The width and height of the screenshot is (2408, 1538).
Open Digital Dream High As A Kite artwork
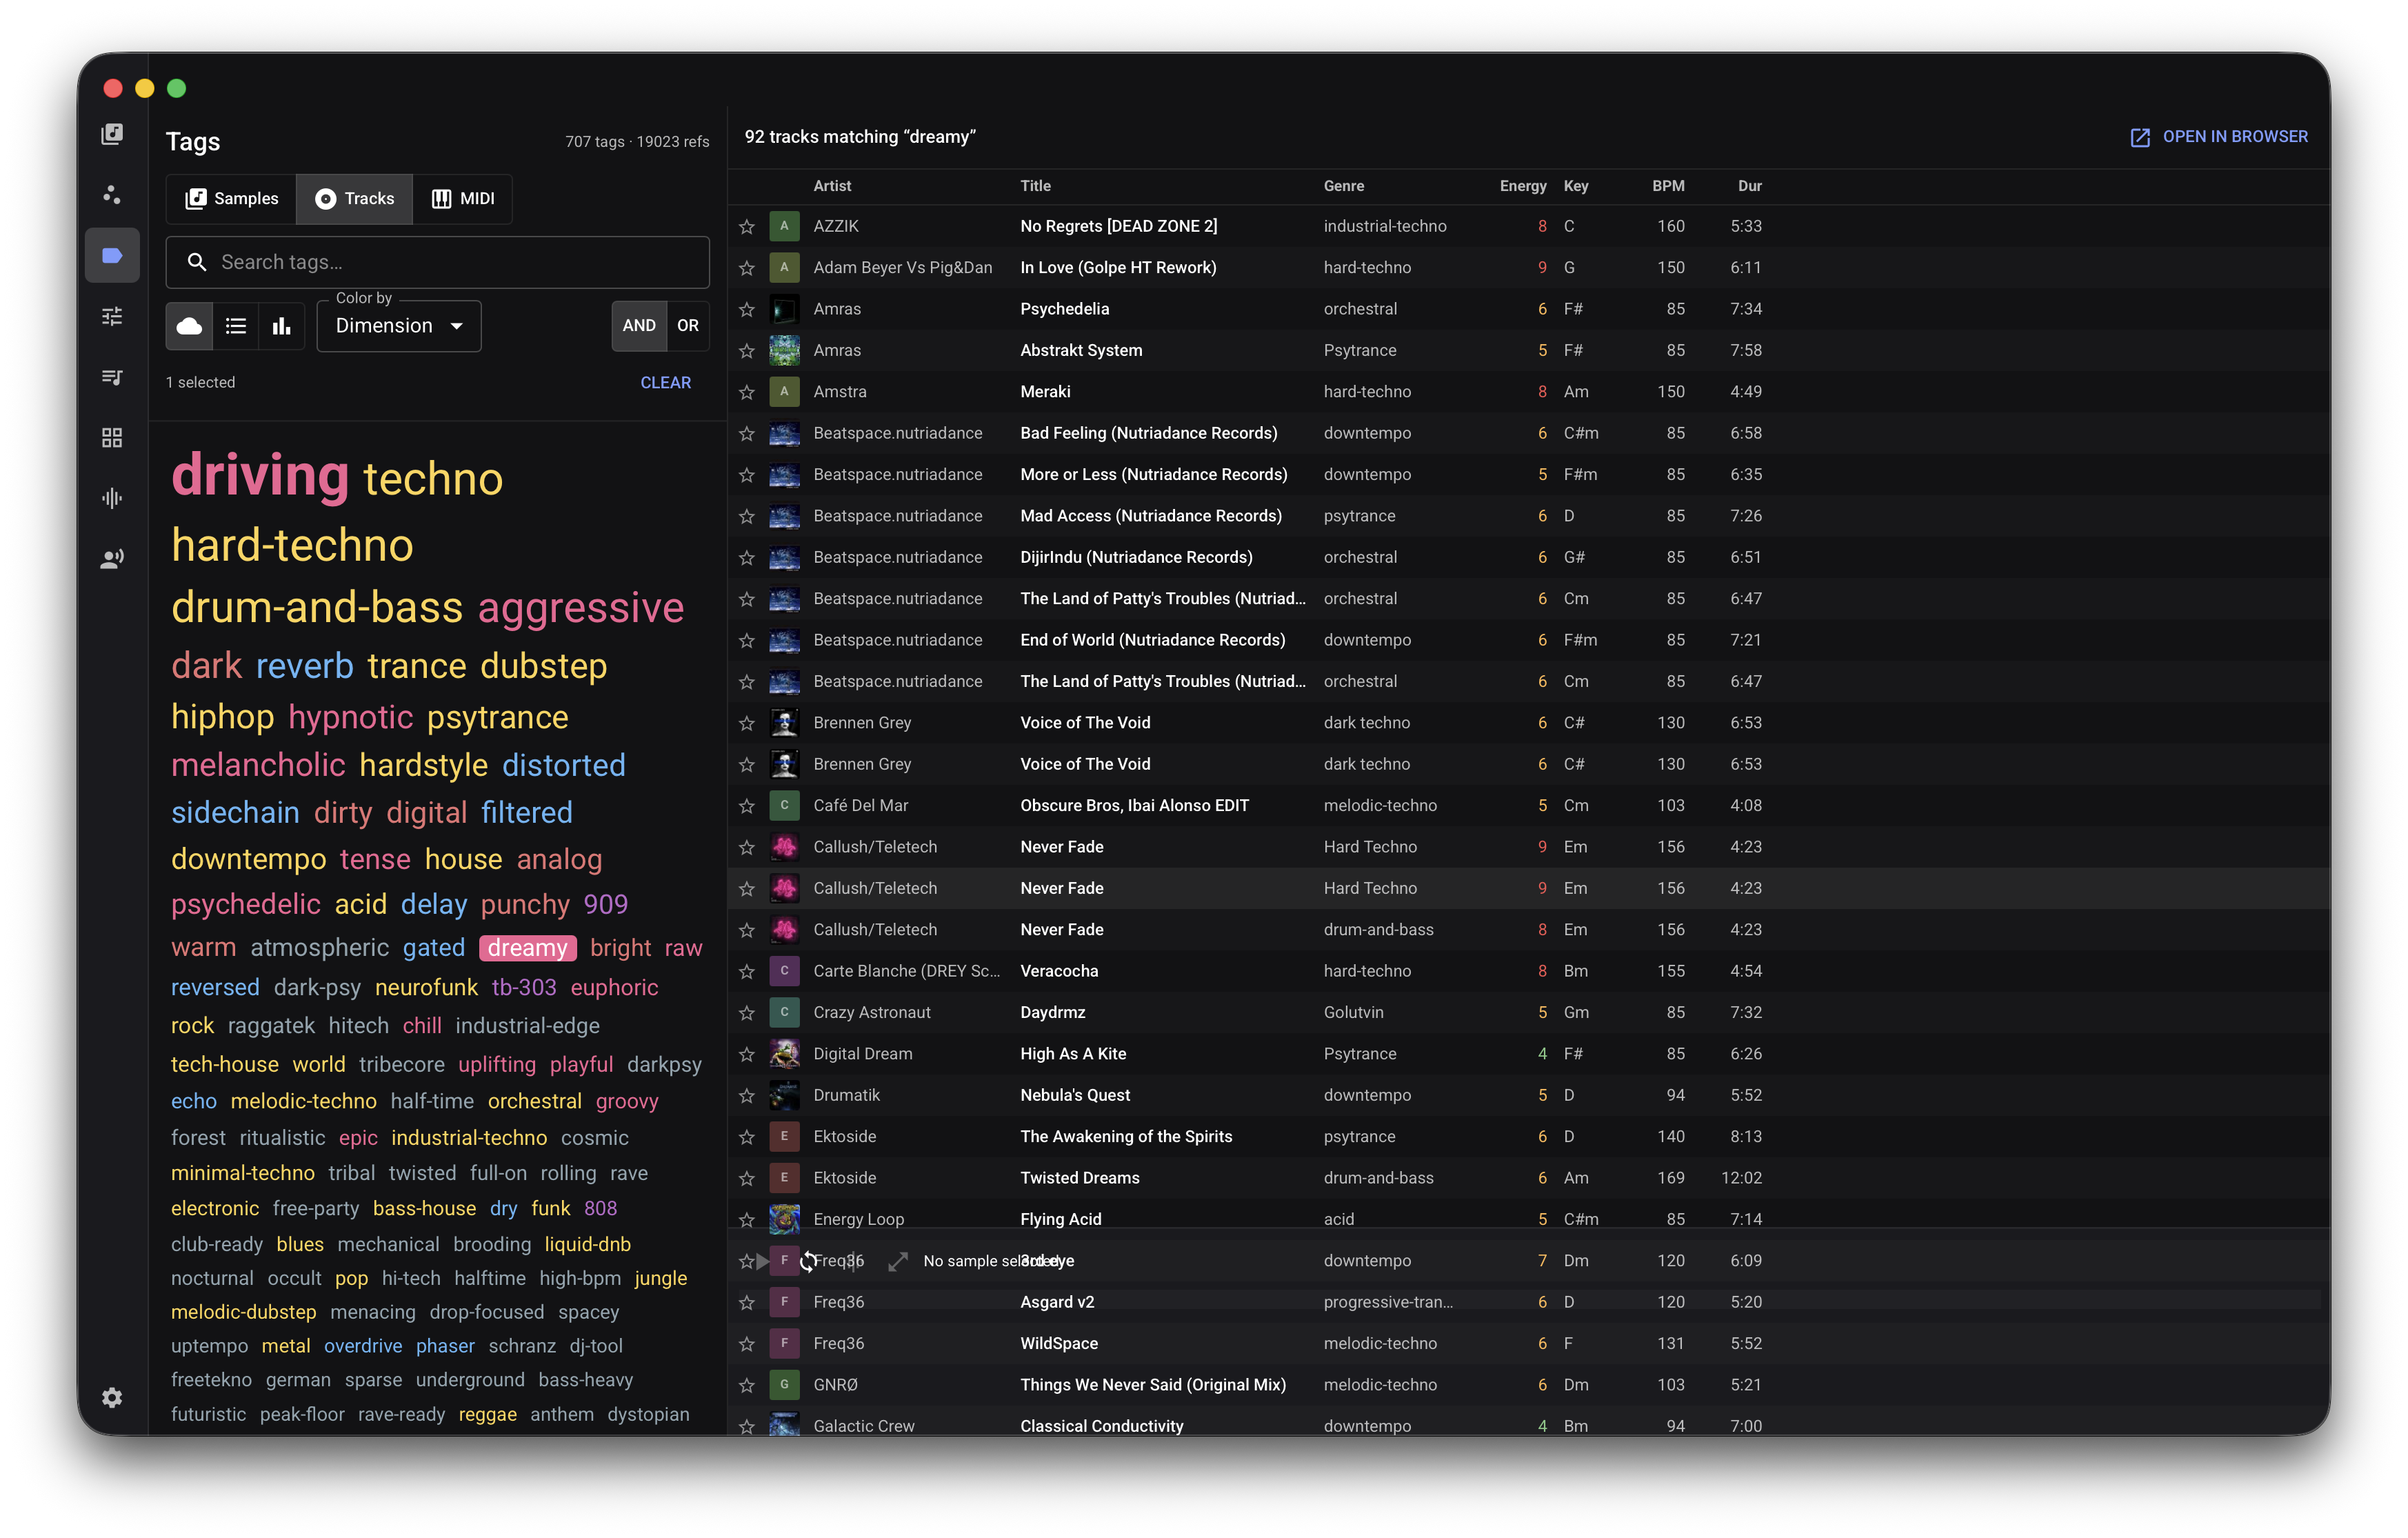pos(784,1054)
